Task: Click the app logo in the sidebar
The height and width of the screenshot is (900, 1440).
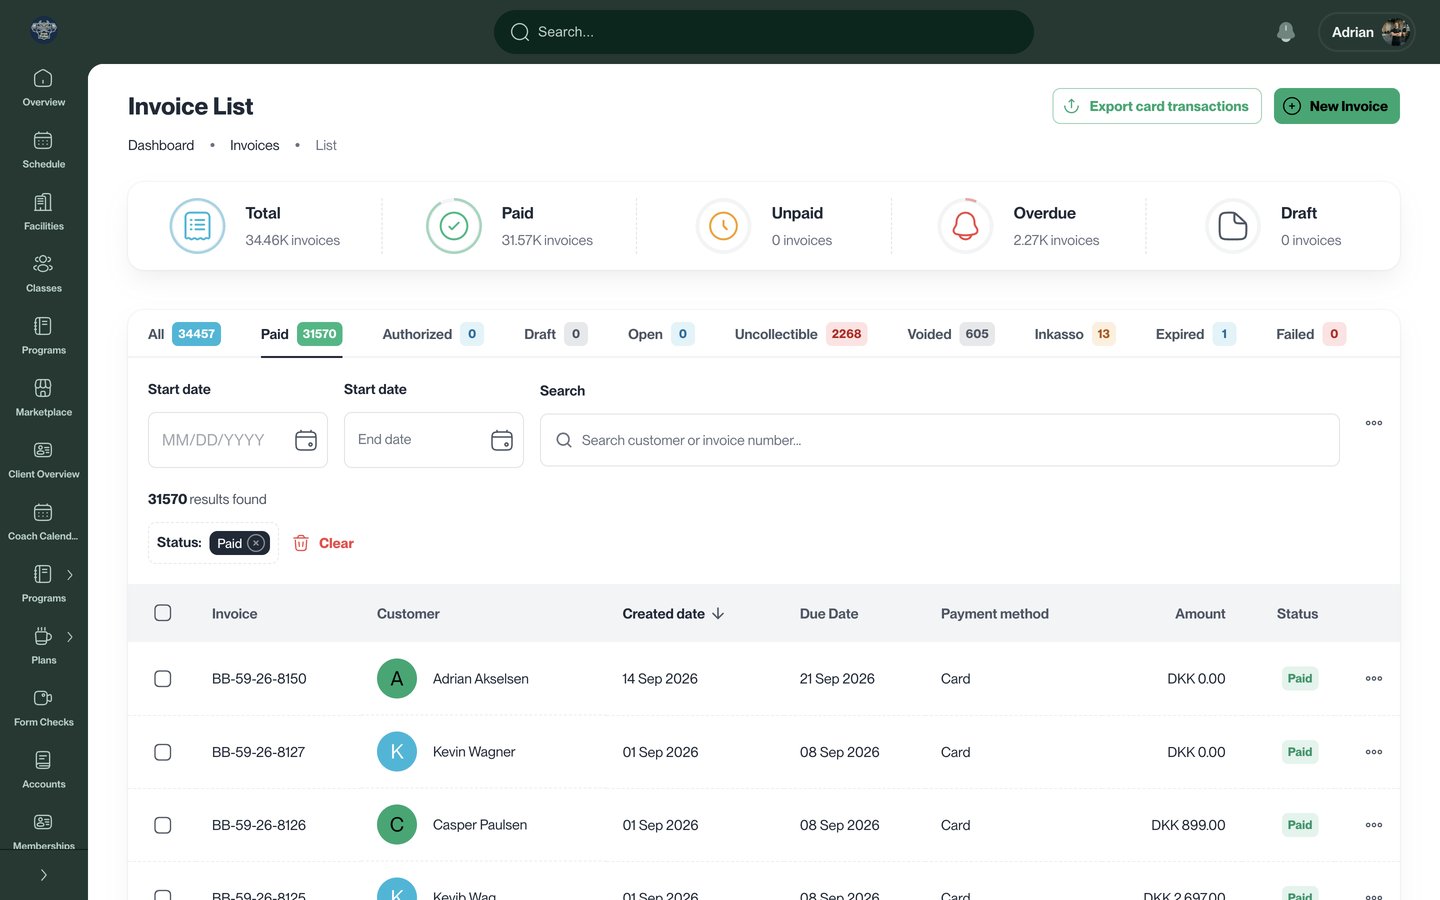Action: pos(44,30)
